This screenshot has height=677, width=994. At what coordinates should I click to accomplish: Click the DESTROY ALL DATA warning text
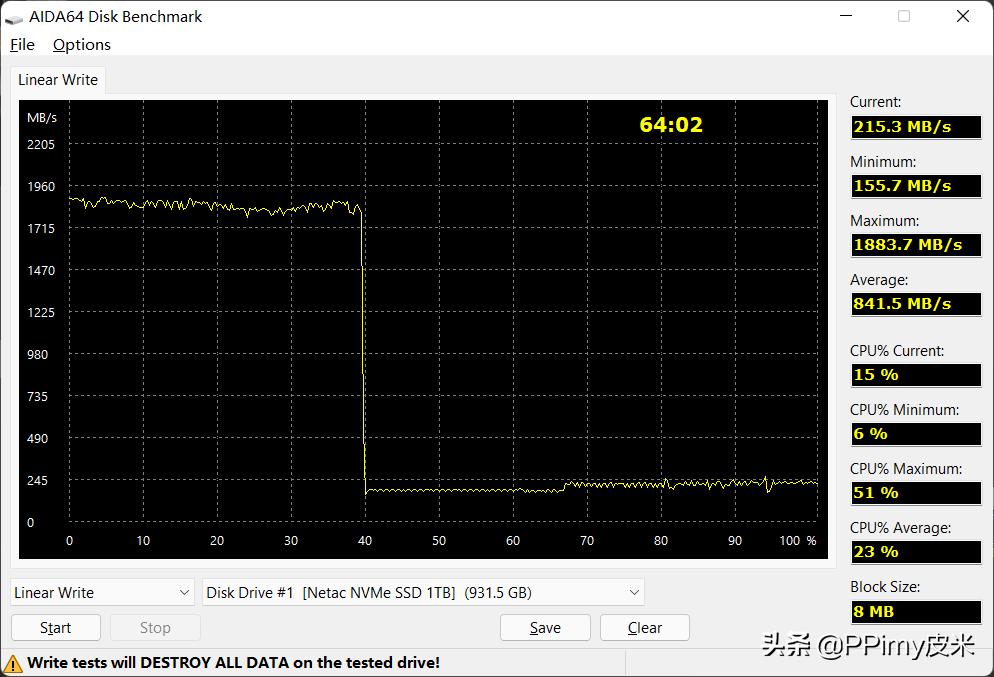[x=233, y=663]
